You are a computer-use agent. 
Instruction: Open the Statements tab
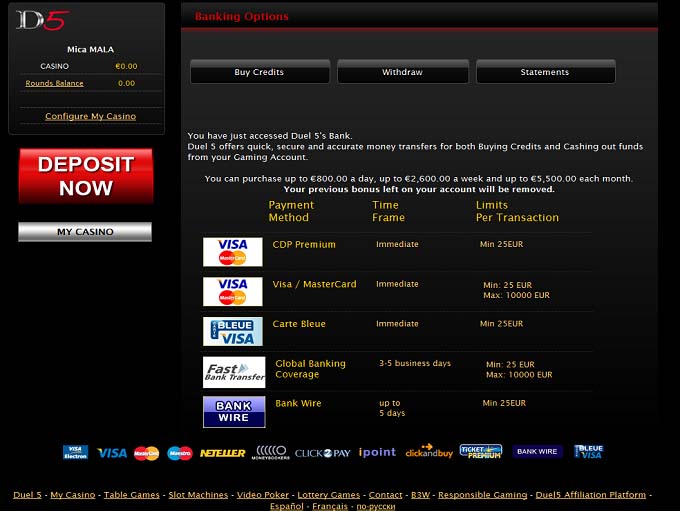545,72
